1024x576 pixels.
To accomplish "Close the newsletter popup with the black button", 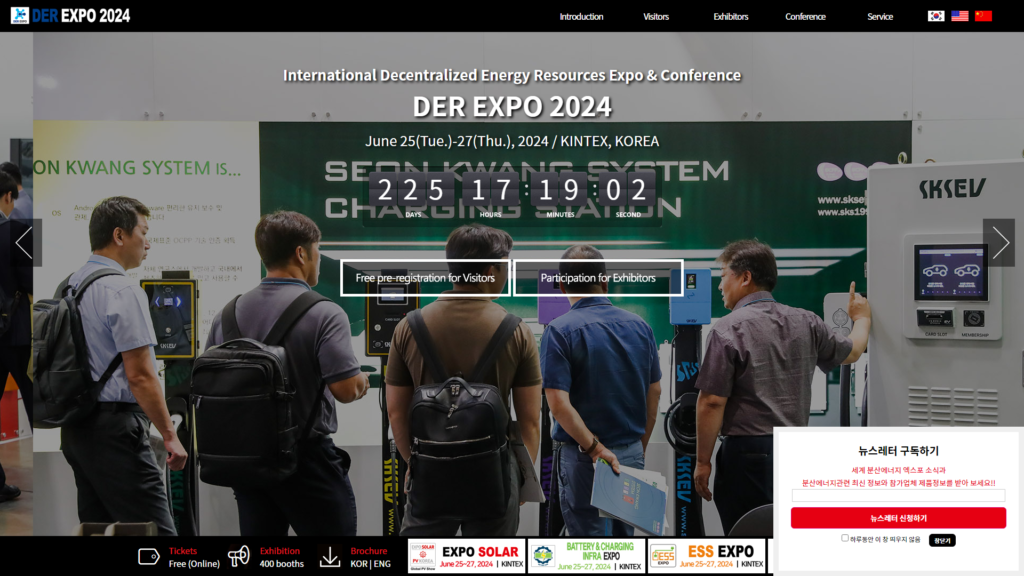I will pyautogui.click(x=942, y=540).
